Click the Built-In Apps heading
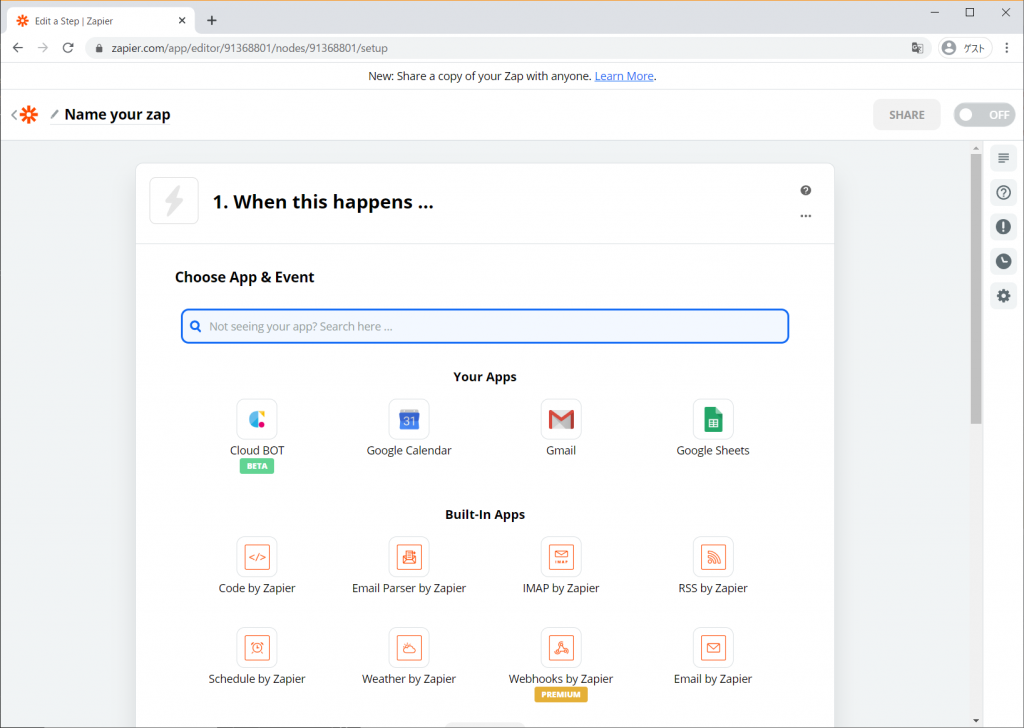This screenshot has height=728, width=1024. (485, 514)
